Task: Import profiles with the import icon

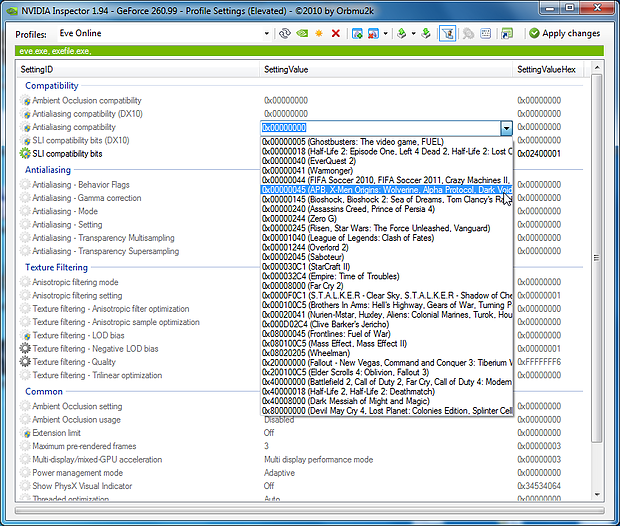Action: coord(426,34)
